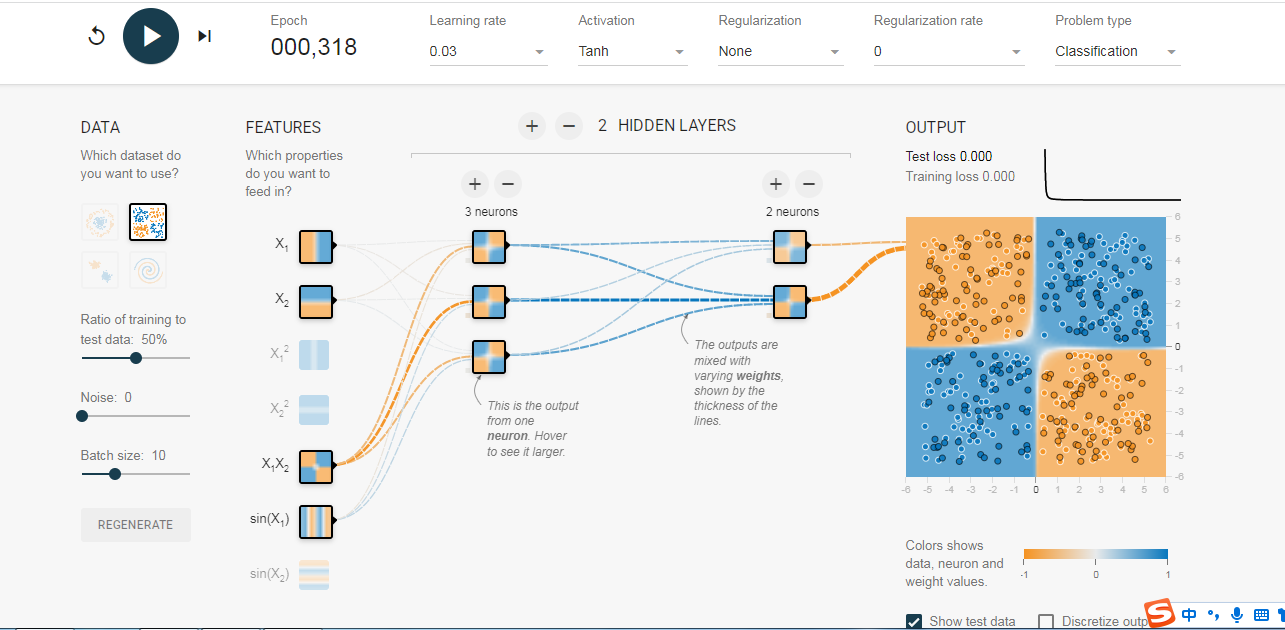This screenshot has height=630, width=1285.
Task: Add a hidden layer with plus
Action: pyautogui.click(x=532, y=126)
